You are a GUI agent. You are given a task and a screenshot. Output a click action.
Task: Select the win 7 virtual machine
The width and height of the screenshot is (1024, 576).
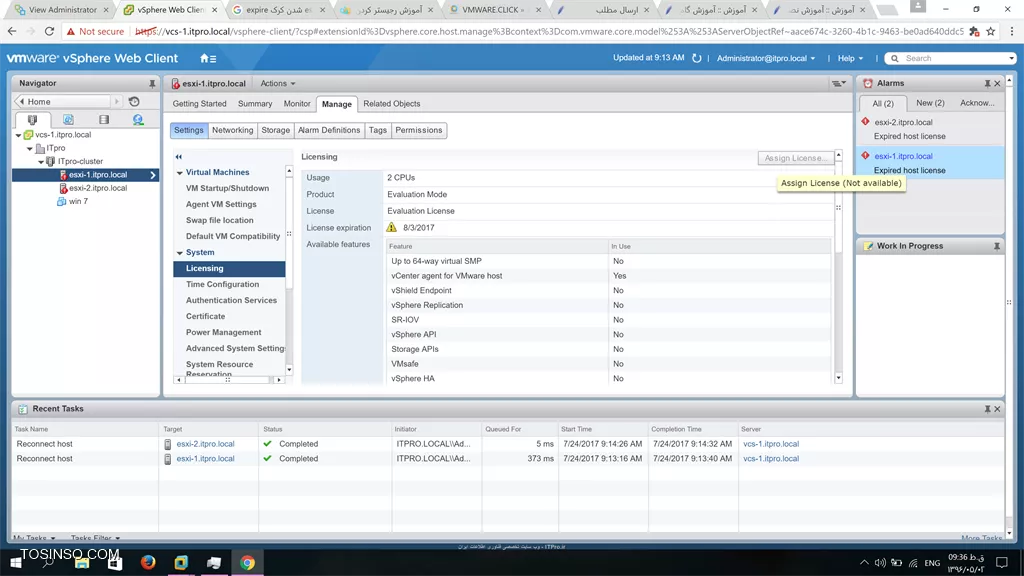click(x=78, y=201)
